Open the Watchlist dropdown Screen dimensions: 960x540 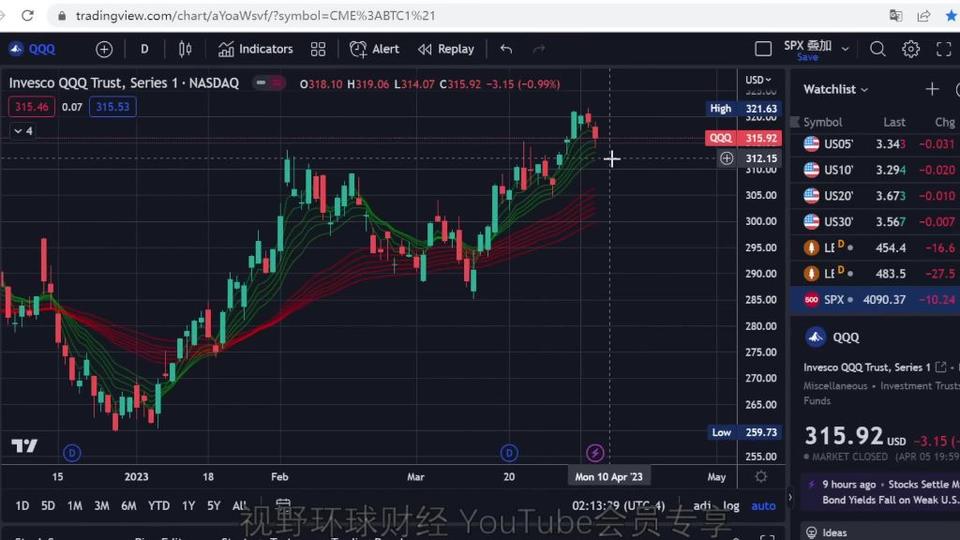pyautogui.click(x=836, y=89)
